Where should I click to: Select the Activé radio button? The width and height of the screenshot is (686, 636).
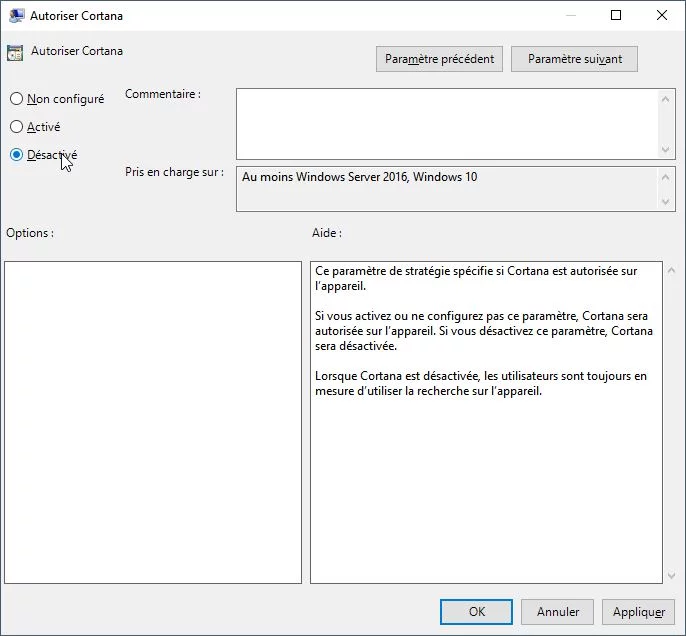(16, 127)
